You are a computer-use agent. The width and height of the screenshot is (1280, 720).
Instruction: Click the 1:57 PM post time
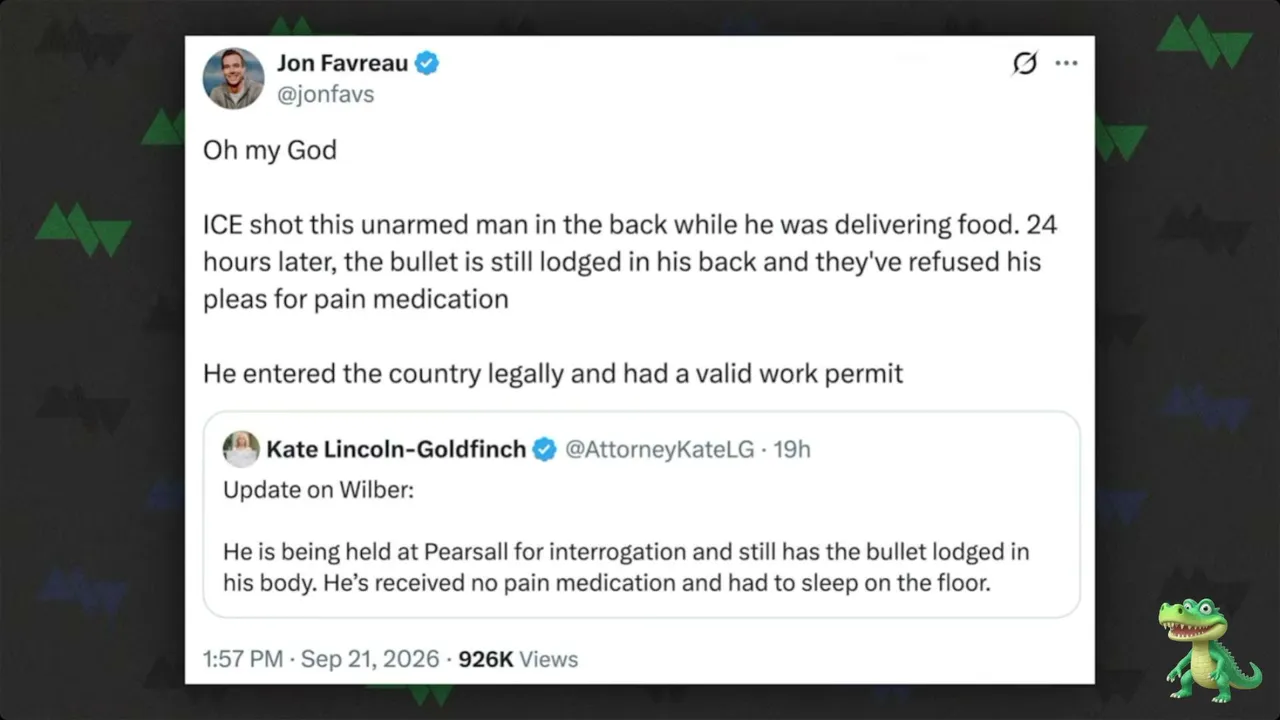(x=241, y=659)
